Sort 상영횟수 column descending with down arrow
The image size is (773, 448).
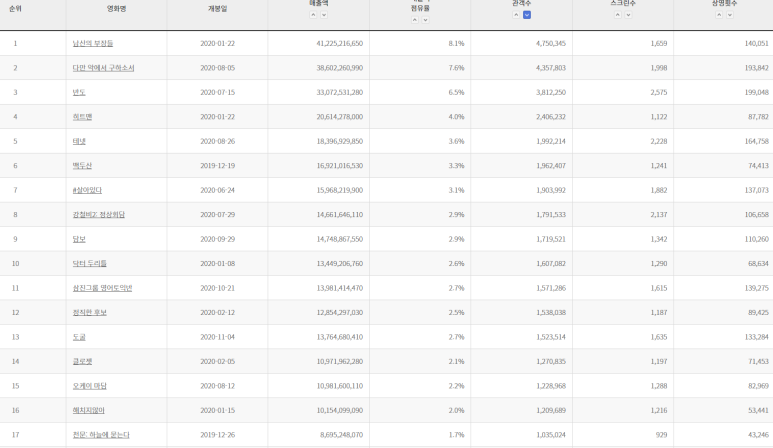point(730,15)
